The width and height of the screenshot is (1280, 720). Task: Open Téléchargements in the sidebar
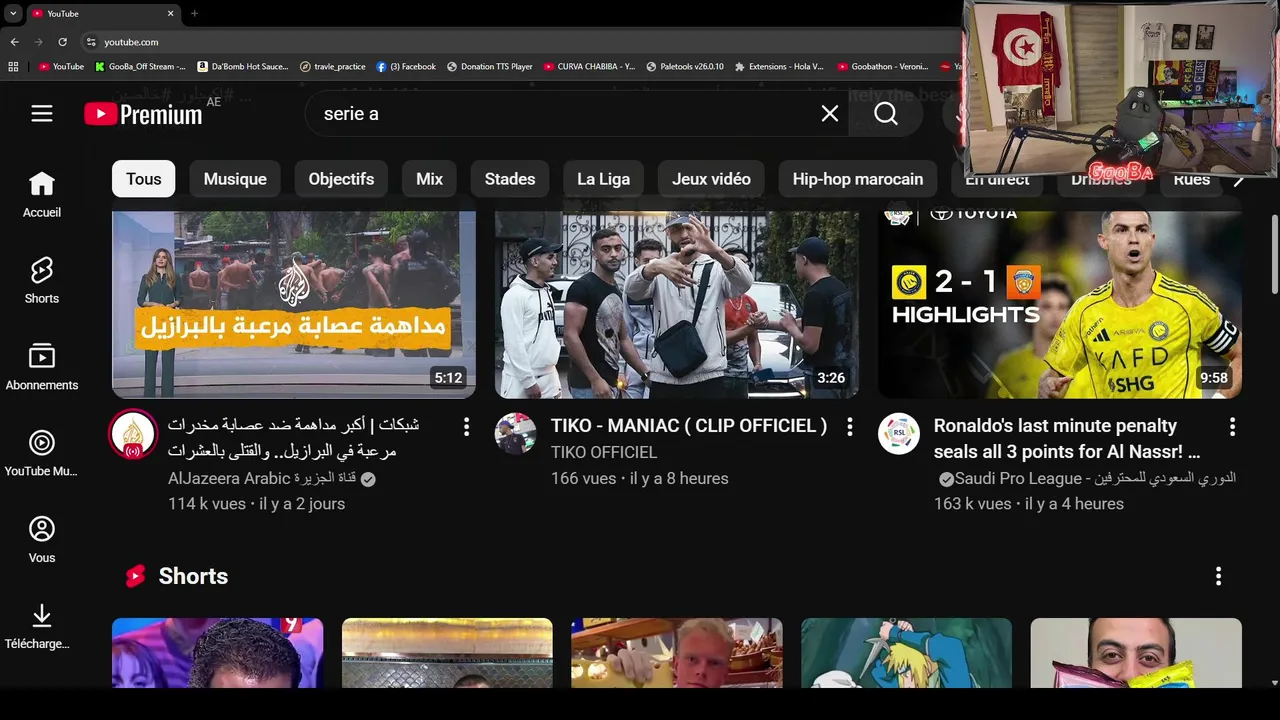click(41, 626)
